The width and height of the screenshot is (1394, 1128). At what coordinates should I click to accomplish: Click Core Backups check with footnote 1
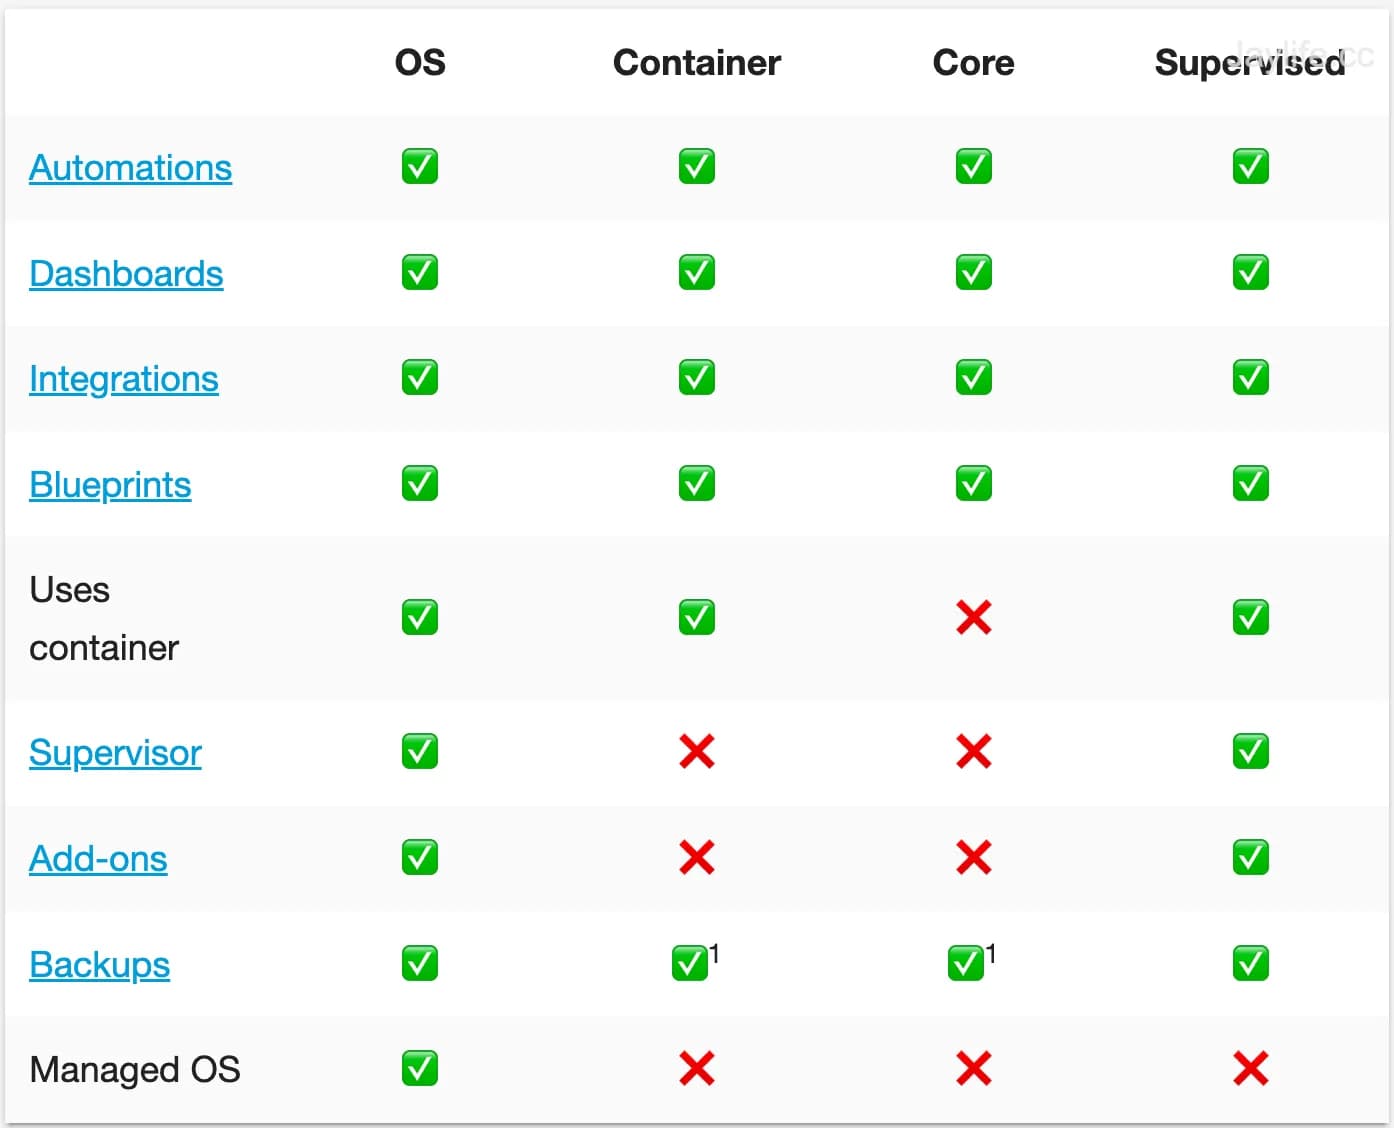[x=966, y=964]
